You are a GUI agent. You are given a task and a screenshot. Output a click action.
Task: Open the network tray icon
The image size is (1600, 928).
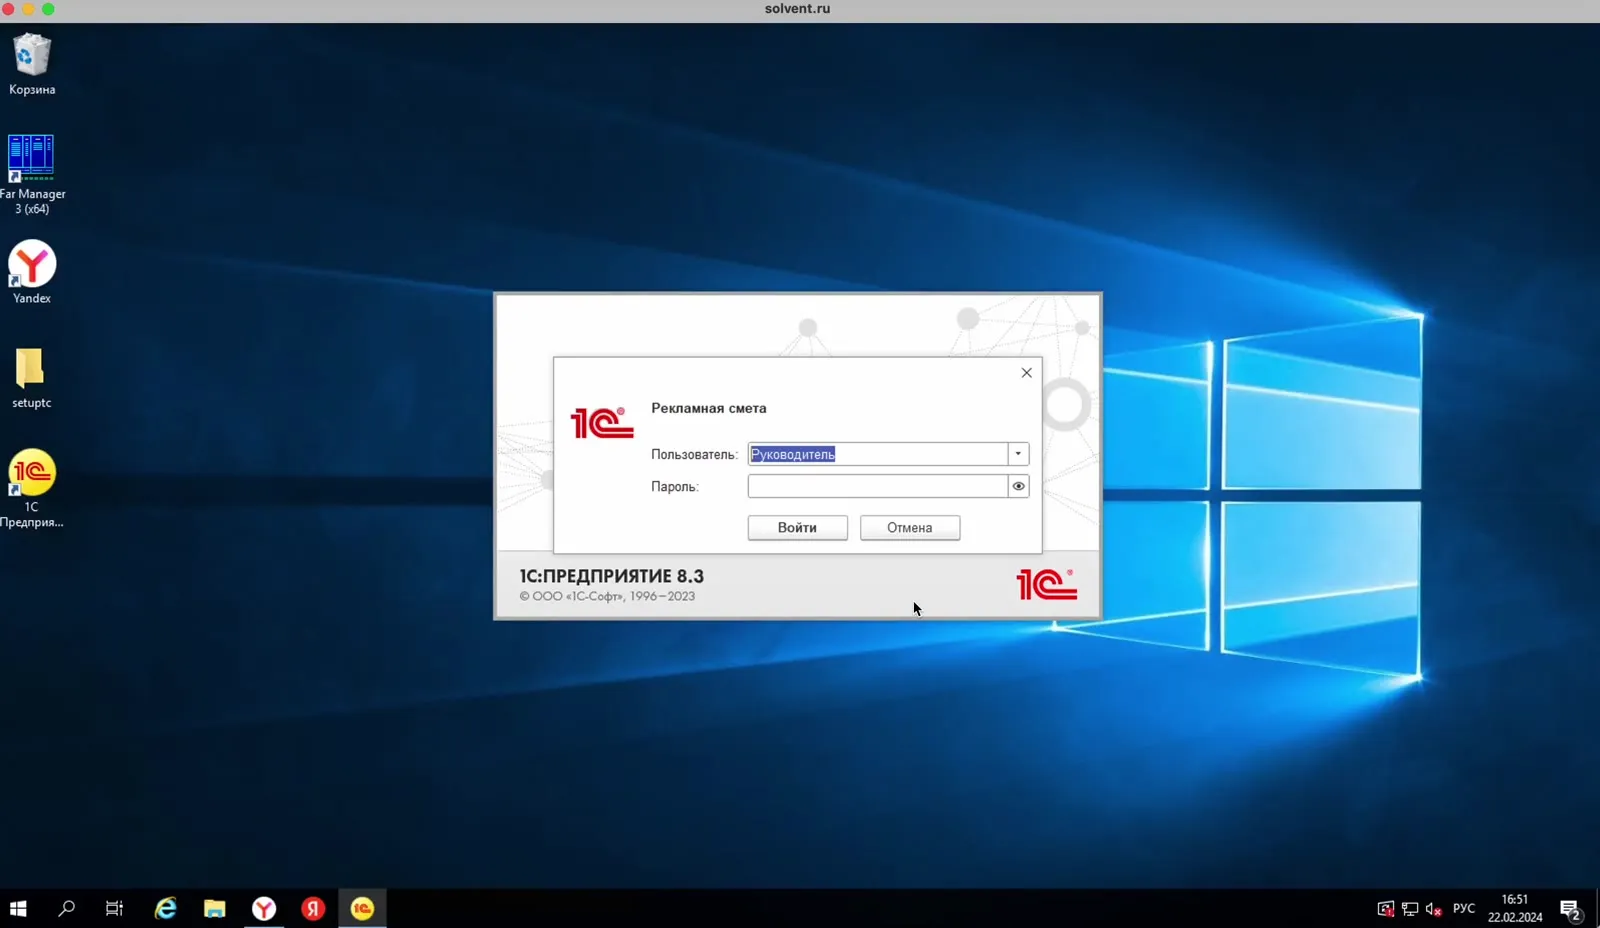1410,909
